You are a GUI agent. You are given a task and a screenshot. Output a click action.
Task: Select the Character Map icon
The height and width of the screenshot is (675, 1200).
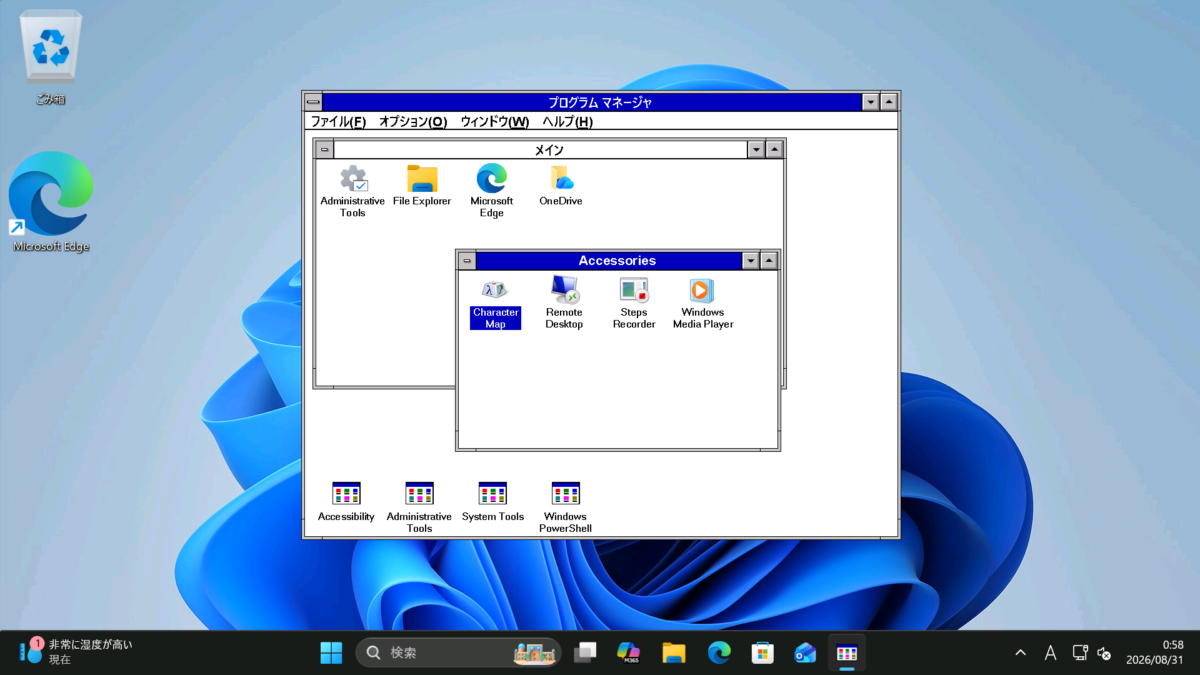495,303
